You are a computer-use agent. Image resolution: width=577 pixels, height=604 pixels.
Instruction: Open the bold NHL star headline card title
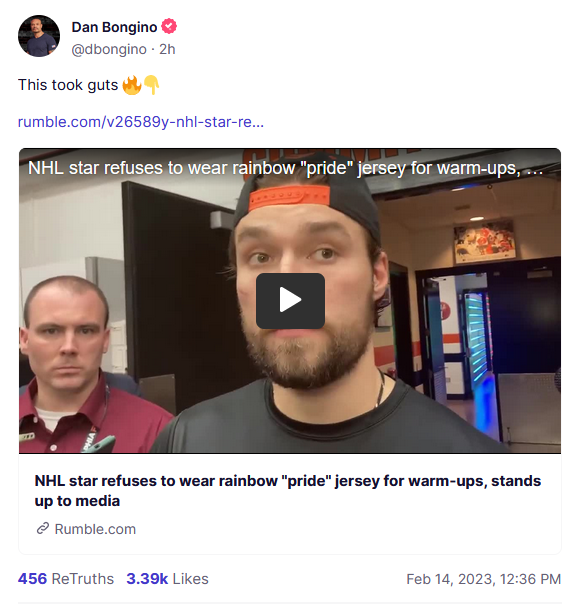coord(288,491)
